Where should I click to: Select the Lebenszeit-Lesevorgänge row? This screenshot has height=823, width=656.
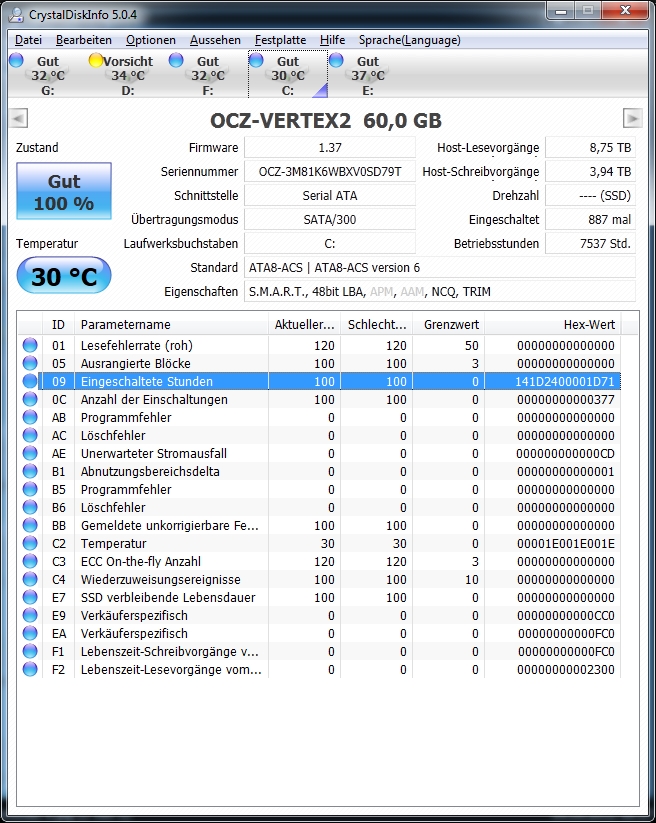coord(320,670)
